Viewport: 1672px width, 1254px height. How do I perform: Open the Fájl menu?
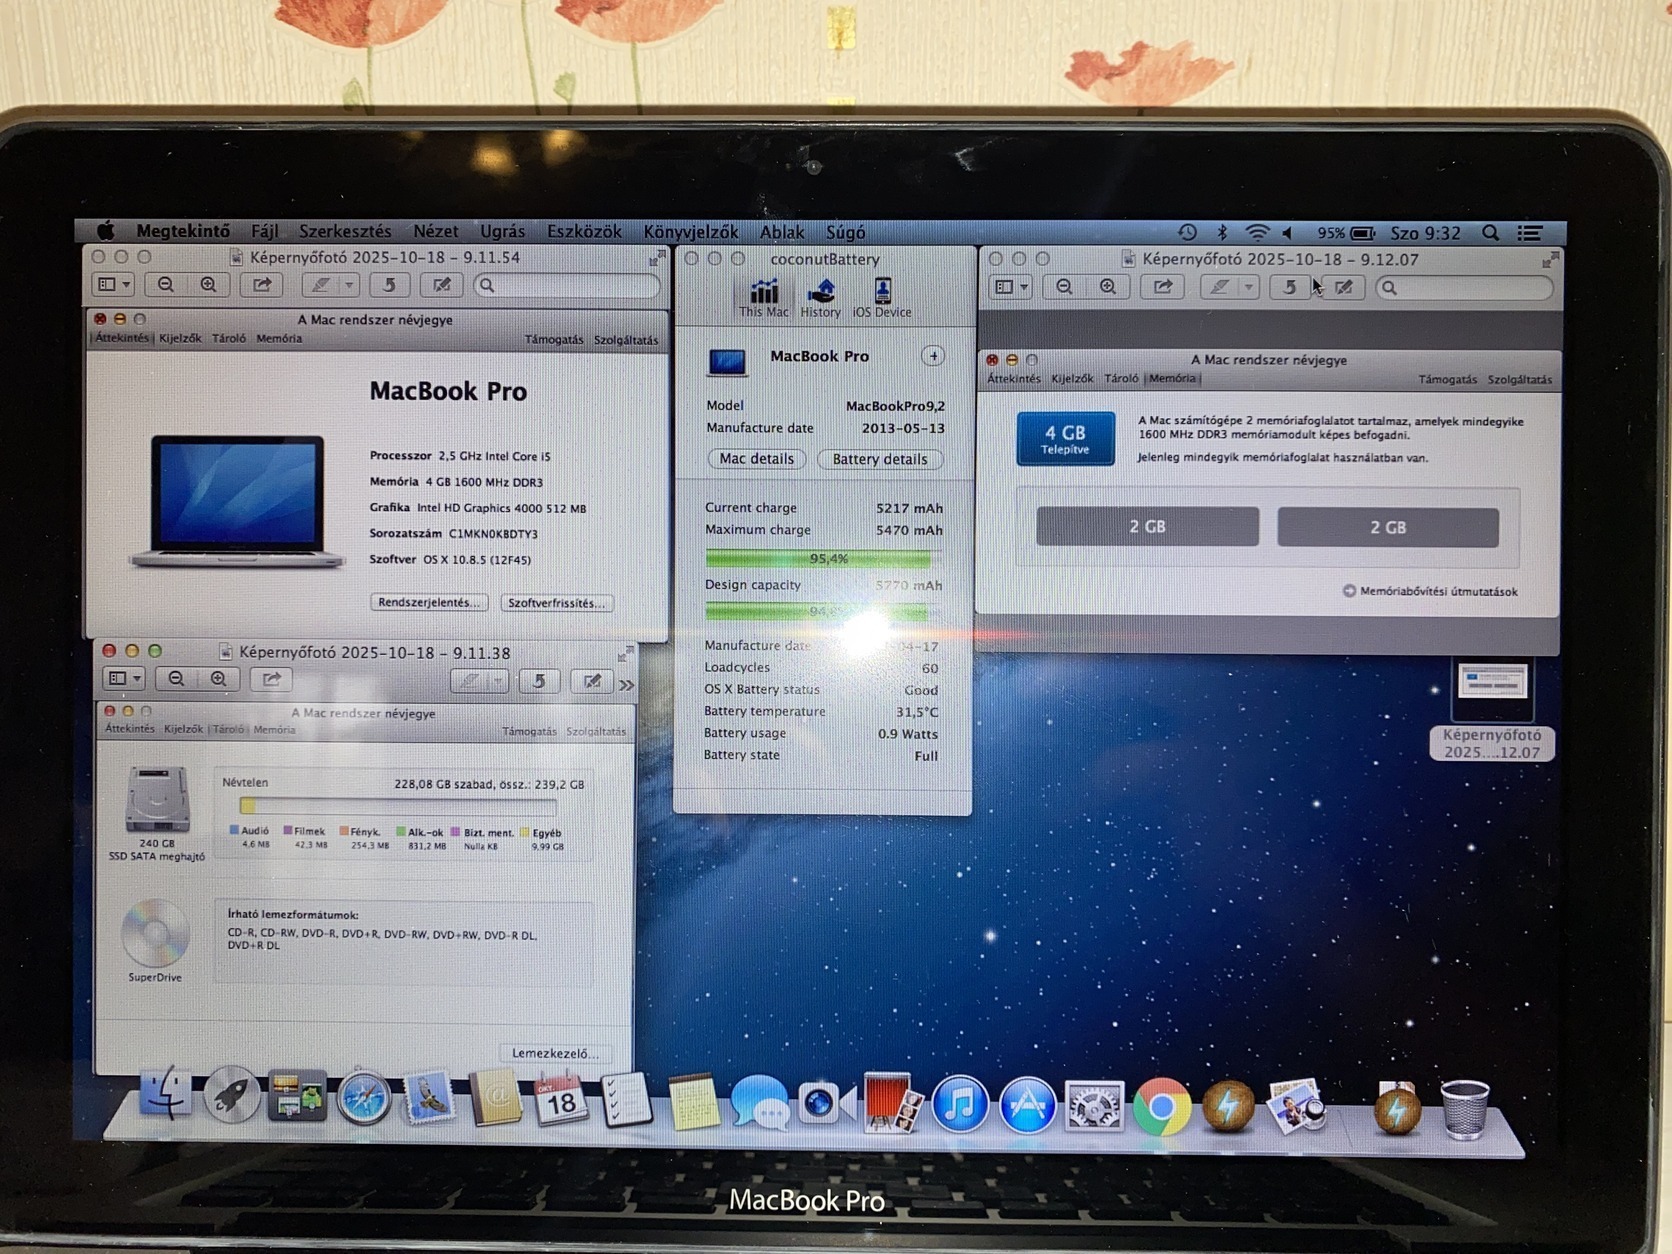coord(264,231)
